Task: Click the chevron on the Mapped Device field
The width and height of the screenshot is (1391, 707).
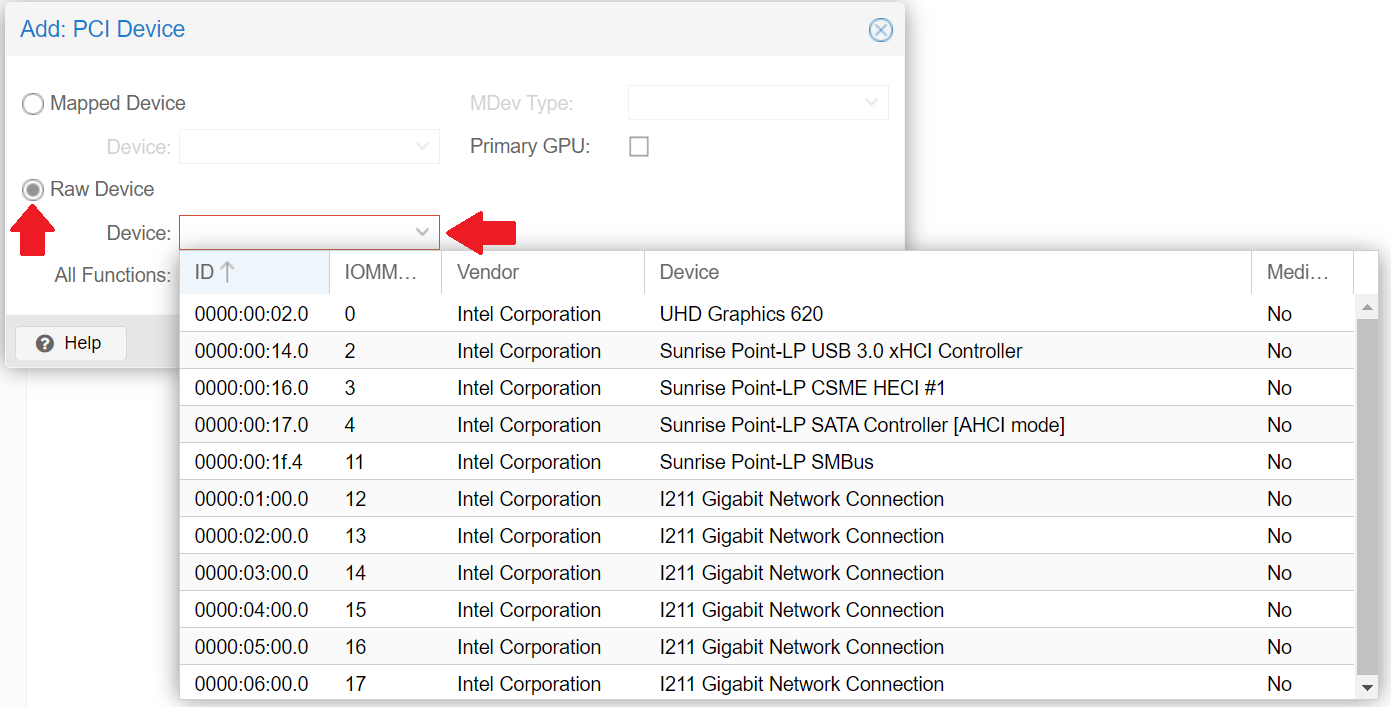Action: (x=422, y=146)
